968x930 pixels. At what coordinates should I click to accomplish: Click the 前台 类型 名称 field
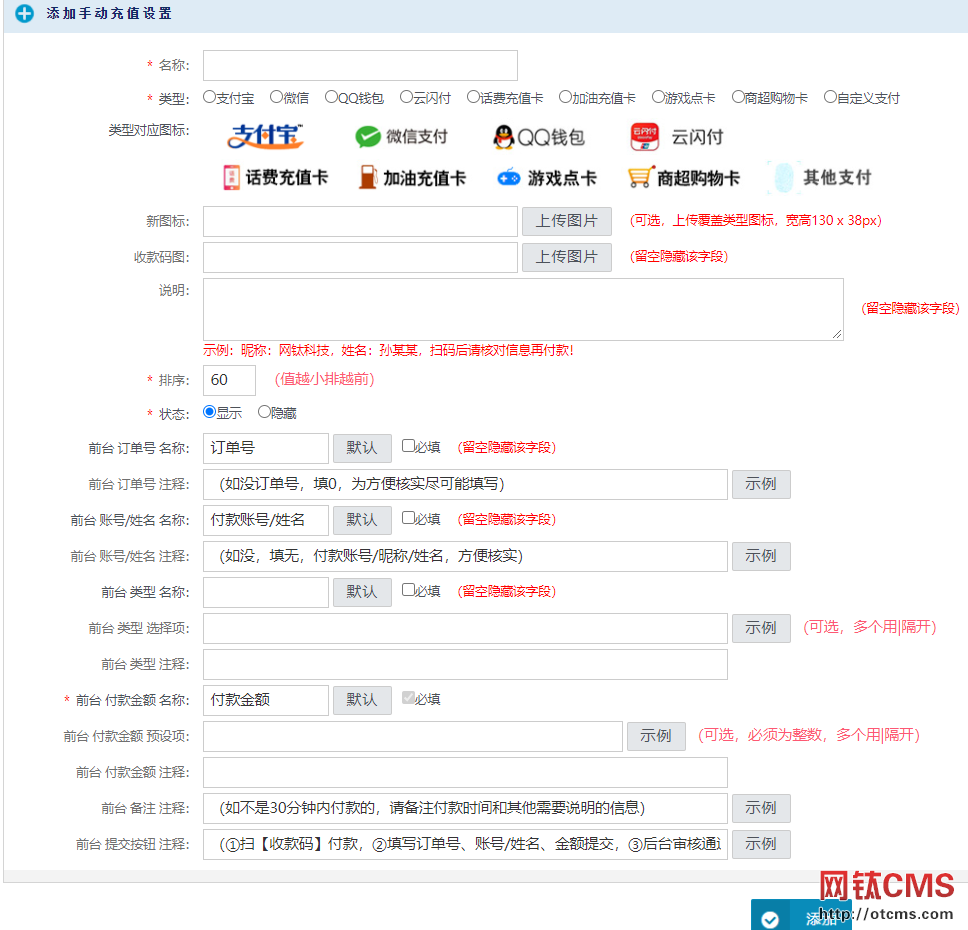pyautogui.click(x=266, y=592)
